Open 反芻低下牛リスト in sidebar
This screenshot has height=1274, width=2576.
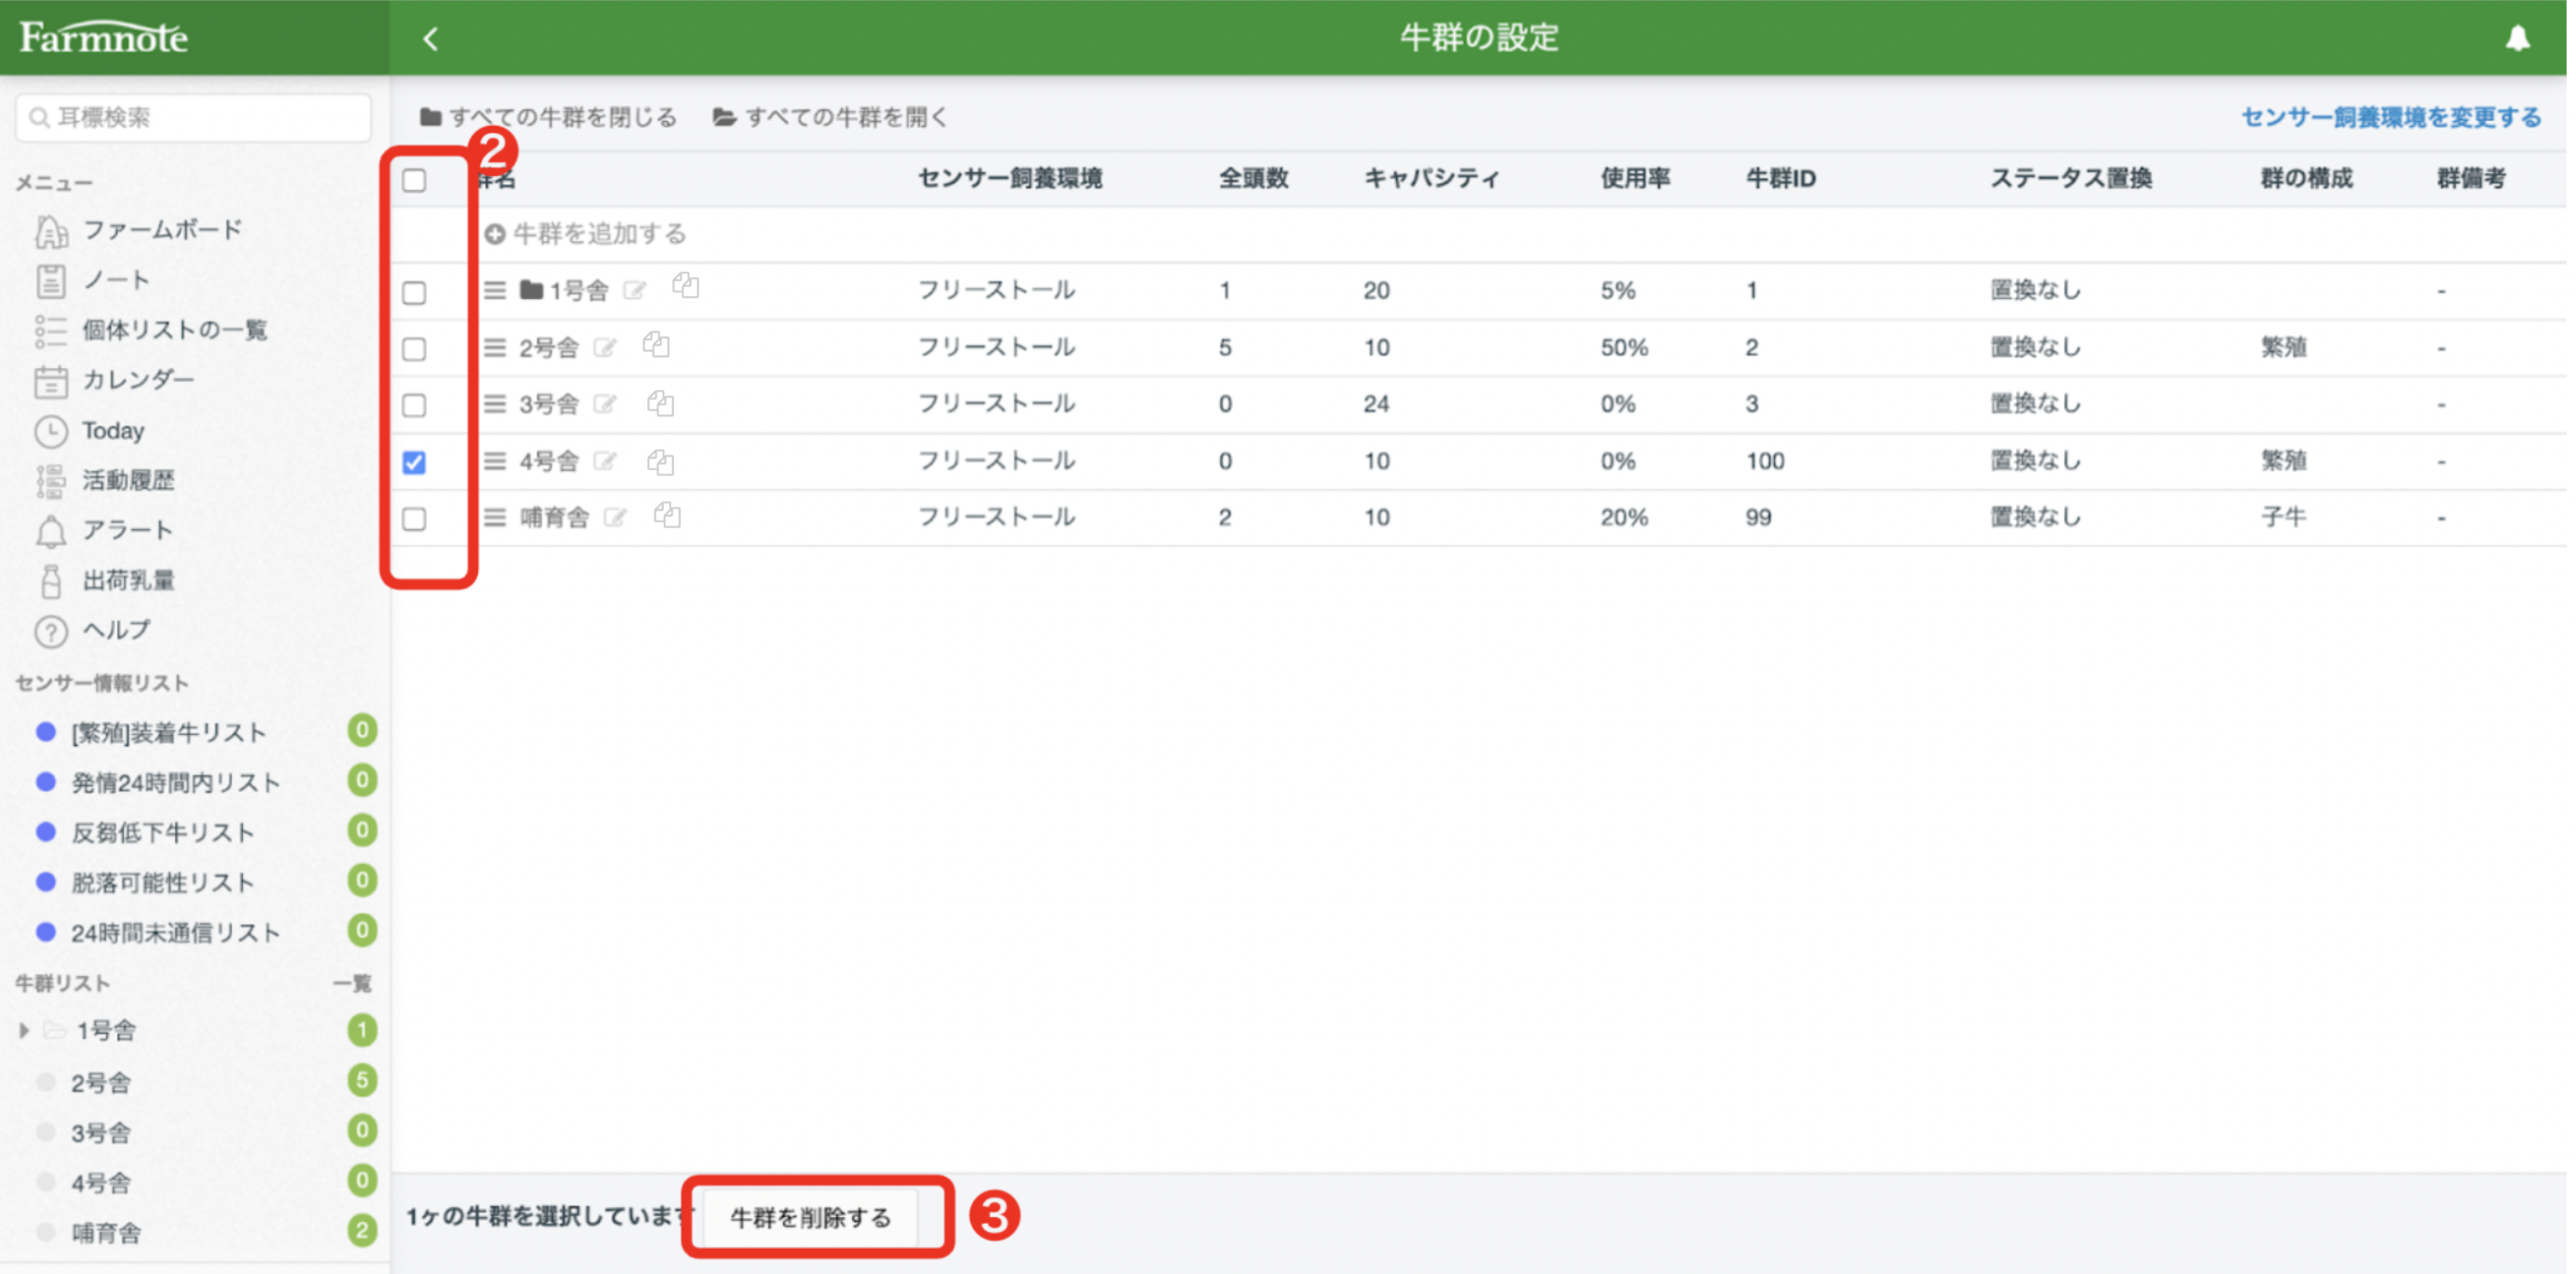pyautogui.click(x=162, y=833)
